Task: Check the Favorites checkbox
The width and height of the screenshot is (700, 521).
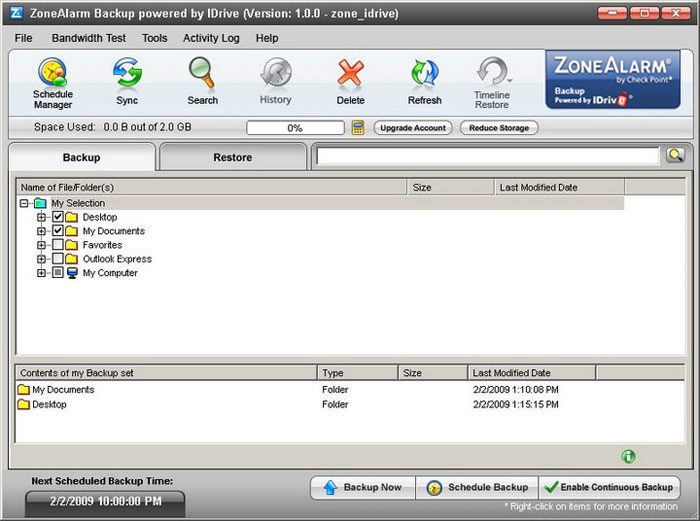Action: 58,245
